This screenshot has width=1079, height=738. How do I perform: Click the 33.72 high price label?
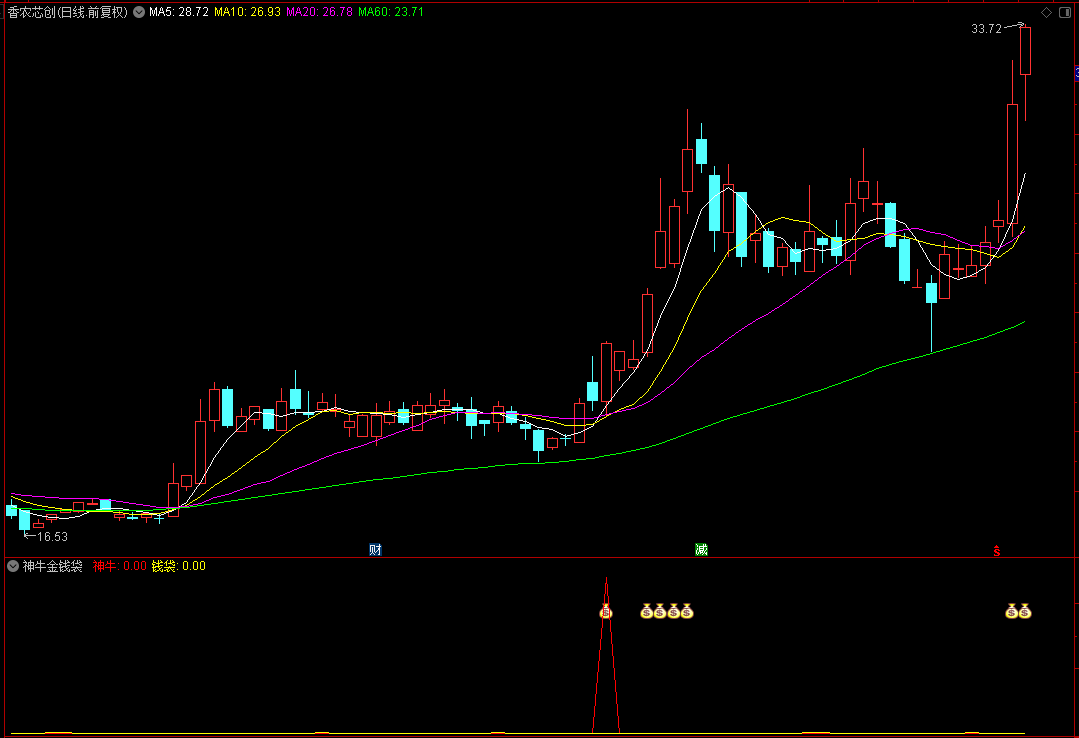(986, 29)
